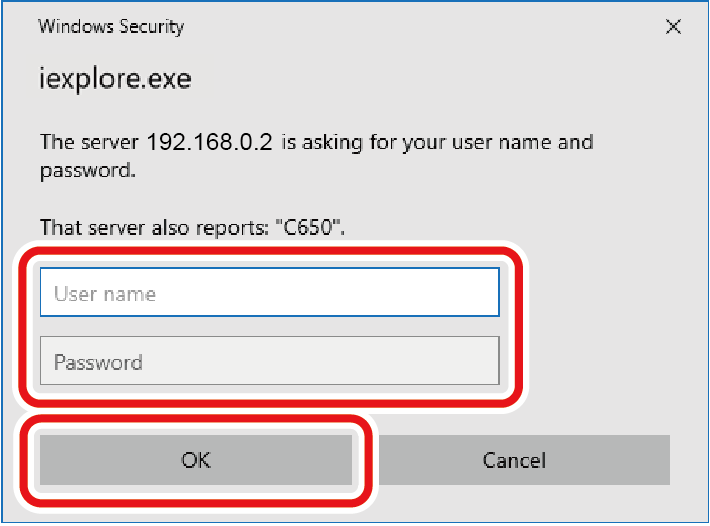
Task: Click the User name input field
Action: [x=269, y=293]
